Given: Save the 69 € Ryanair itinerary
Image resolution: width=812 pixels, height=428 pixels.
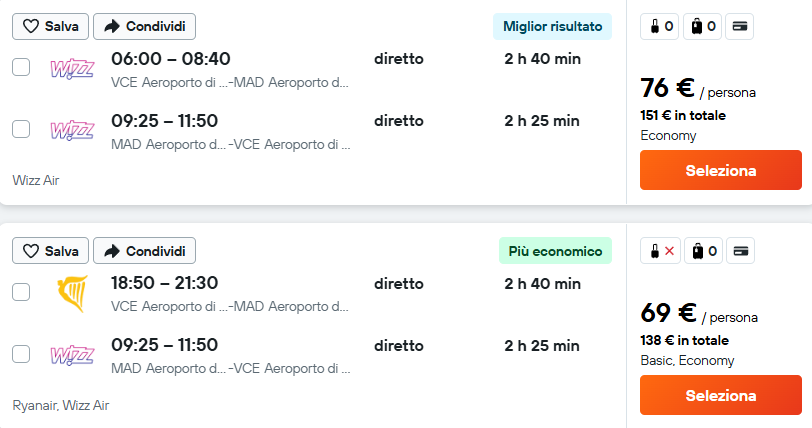Looking at the screenshot, I should 50,251.
